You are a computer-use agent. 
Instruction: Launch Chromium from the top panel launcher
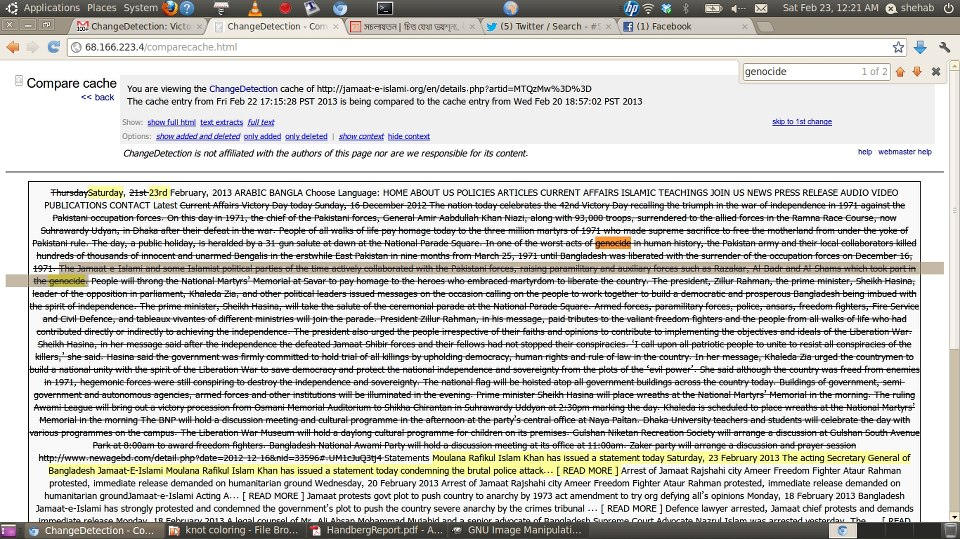(x=340, y=8)
